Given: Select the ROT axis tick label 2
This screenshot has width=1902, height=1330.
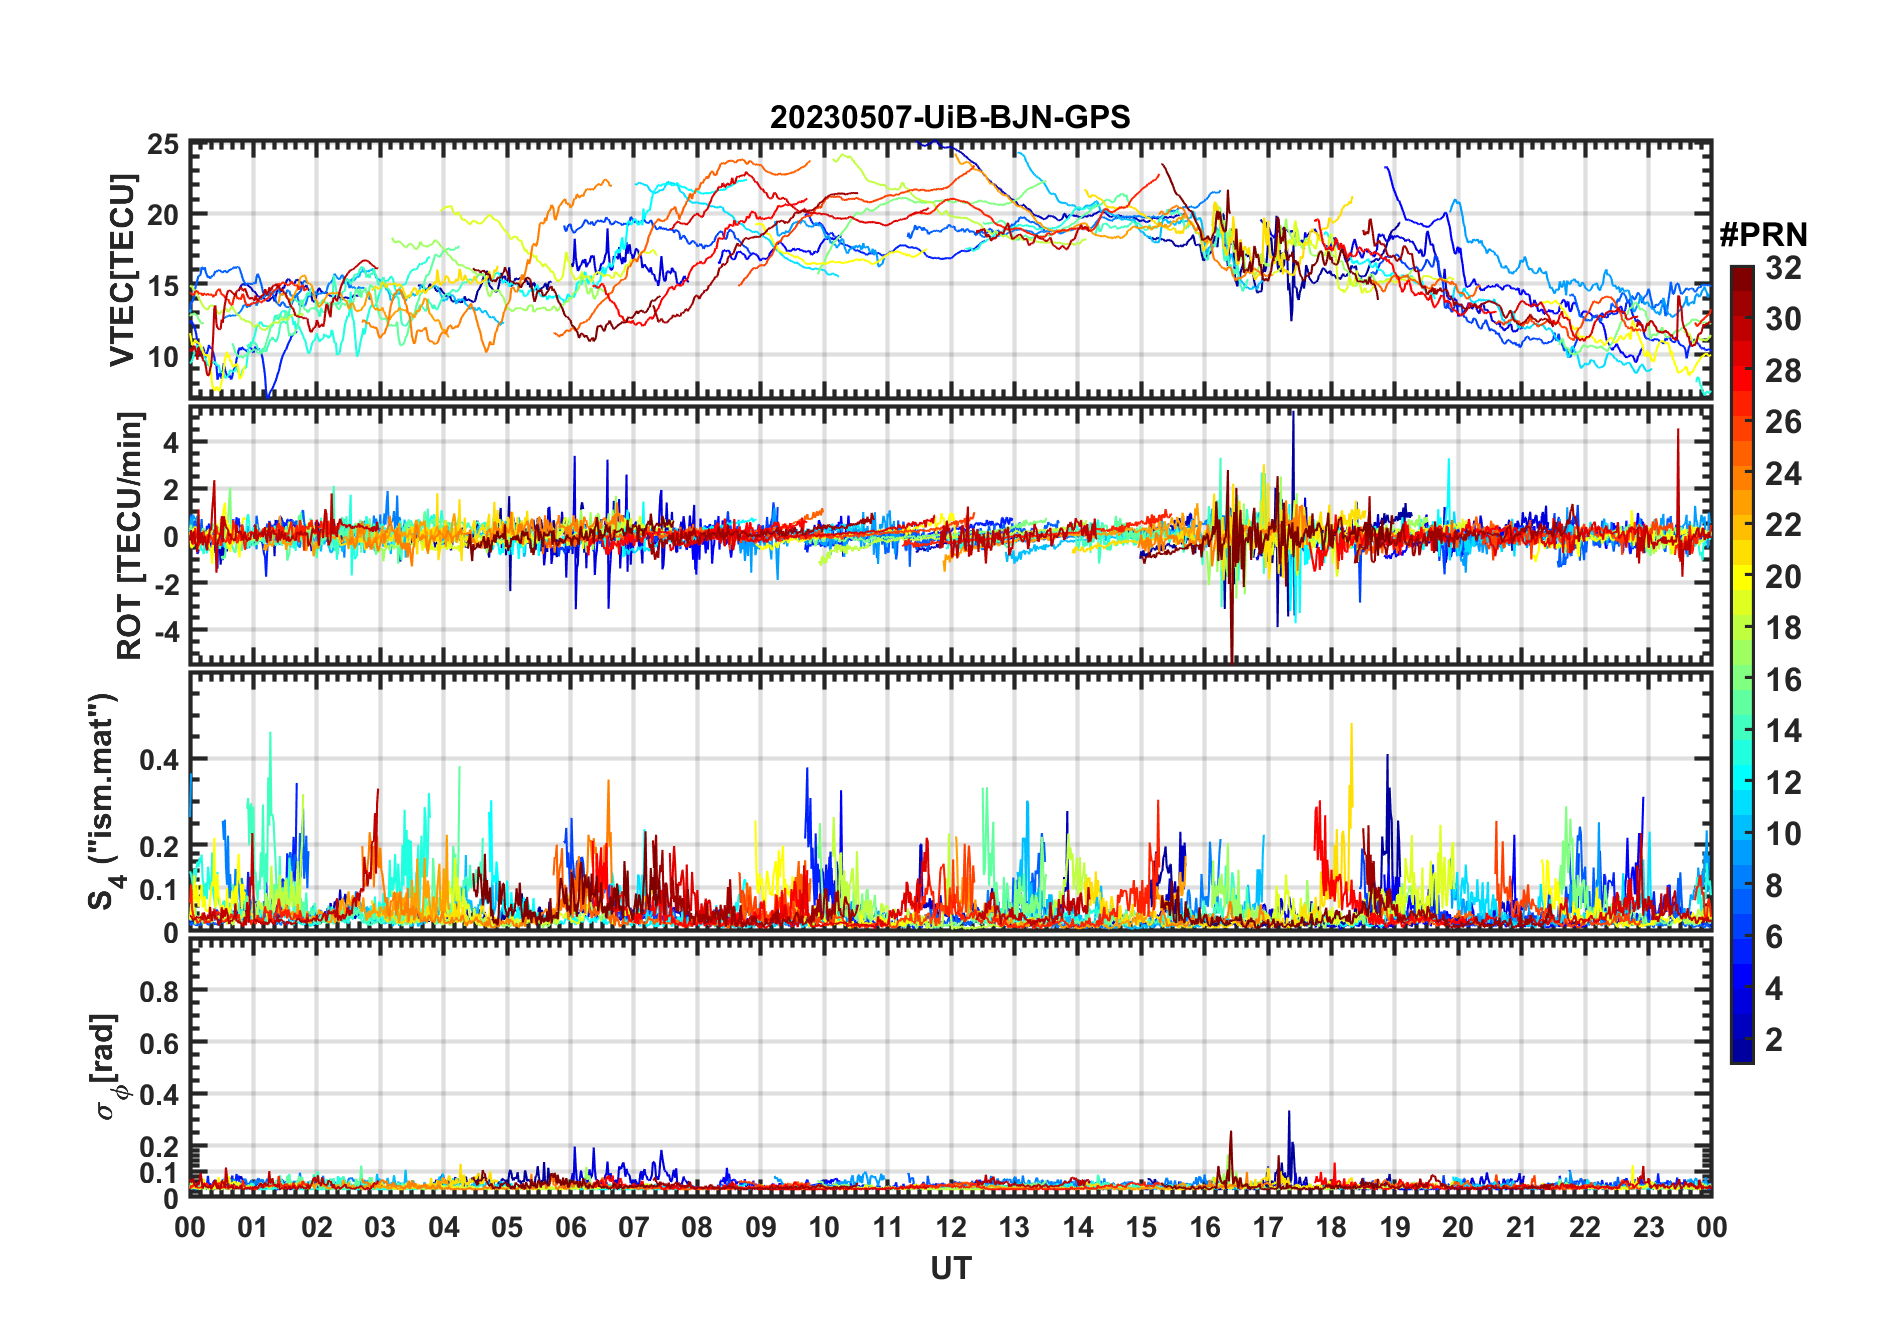Looking at the screenshot, I should click(171, 489).
